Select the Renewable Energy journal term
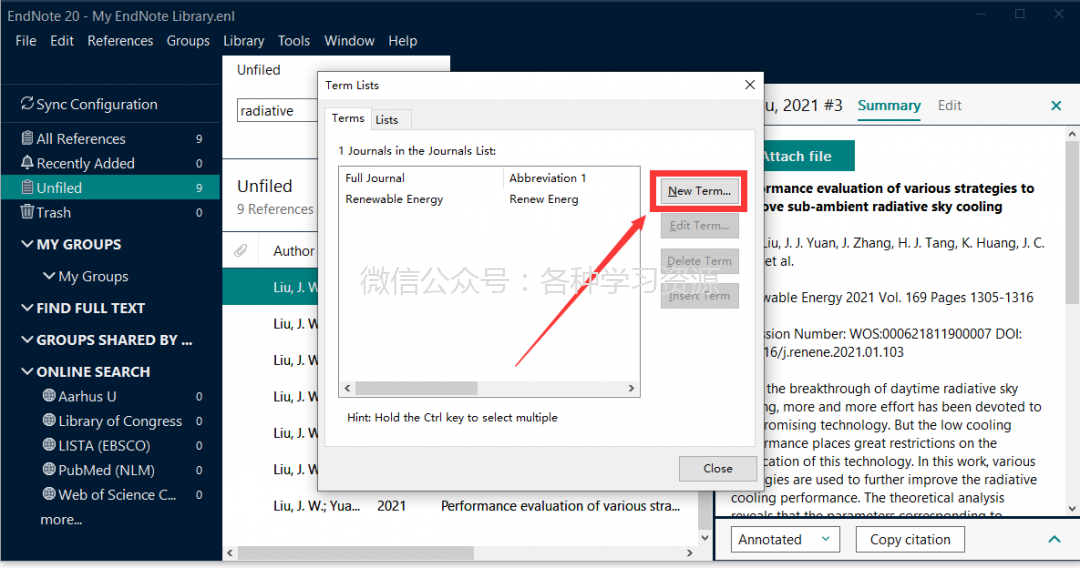1080x568 pixels. tap(394, 199)
